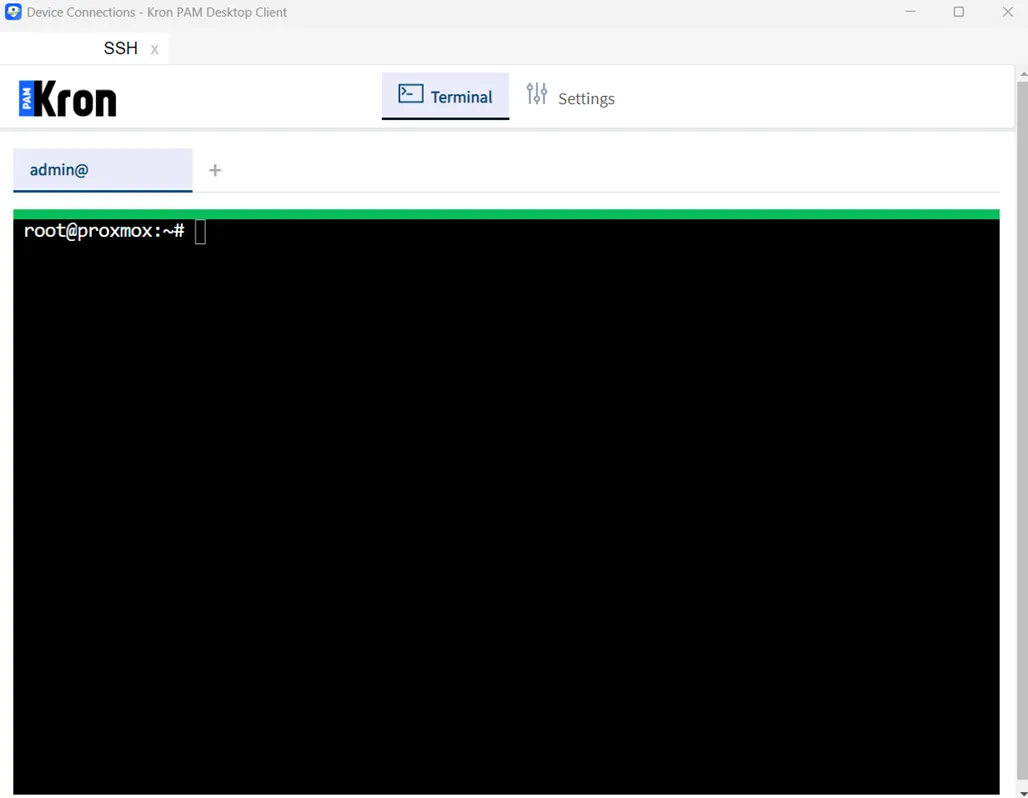Open the Terminal tab

(445, 96)
